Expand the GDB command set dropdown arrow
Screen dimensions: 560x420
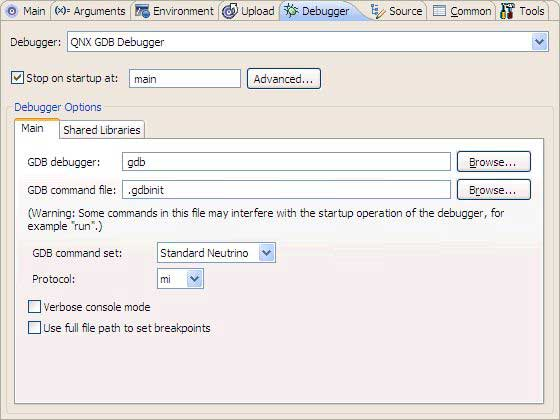point(266,253)
